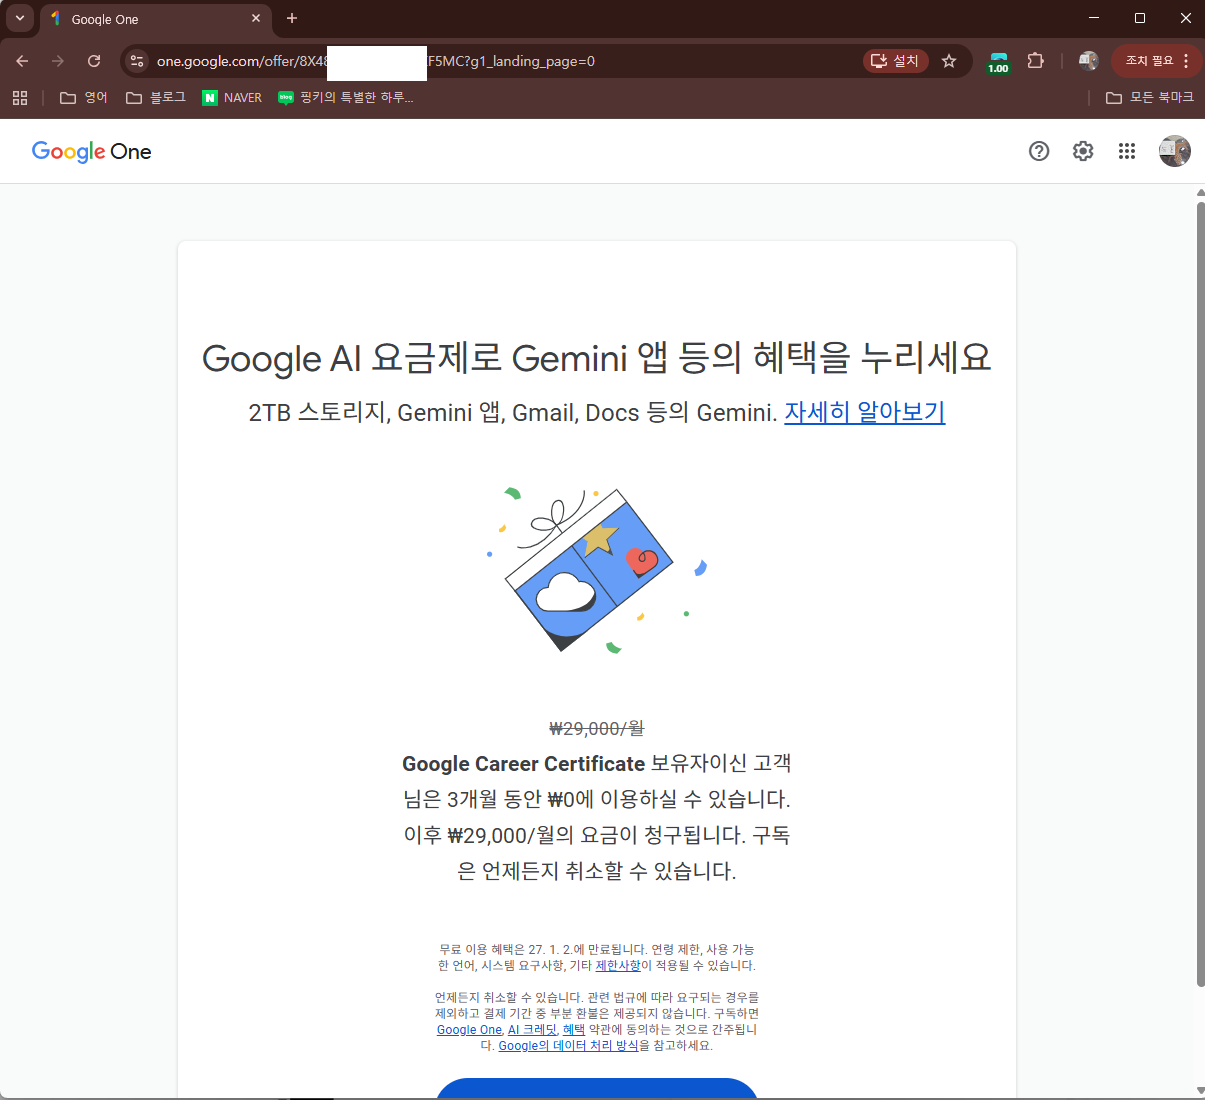This screenshot has width=1205, height=1108.
Task: Close the Google One tab
Action: 256,18
